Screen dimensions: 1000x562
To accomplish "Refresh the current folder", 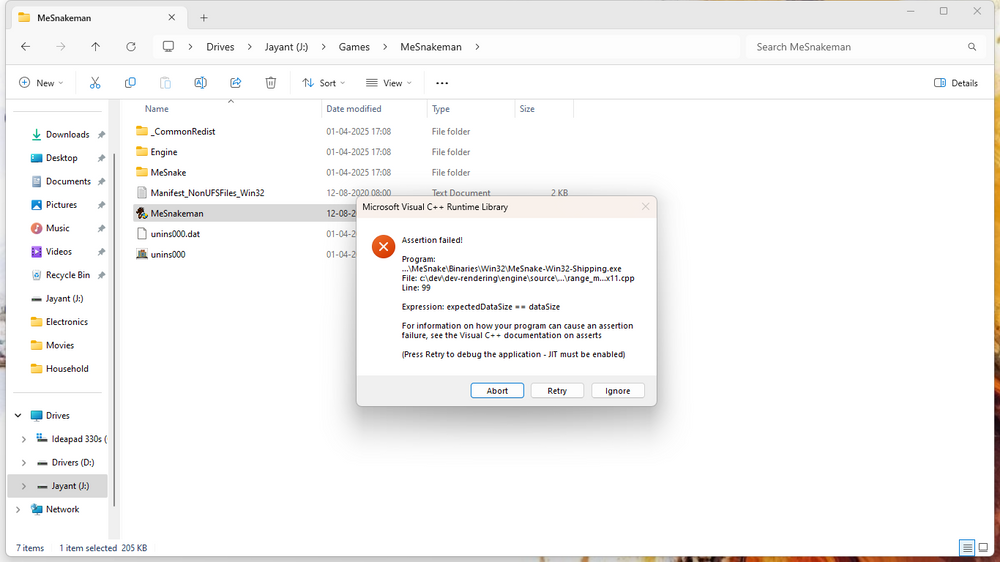I will point(131,47).
